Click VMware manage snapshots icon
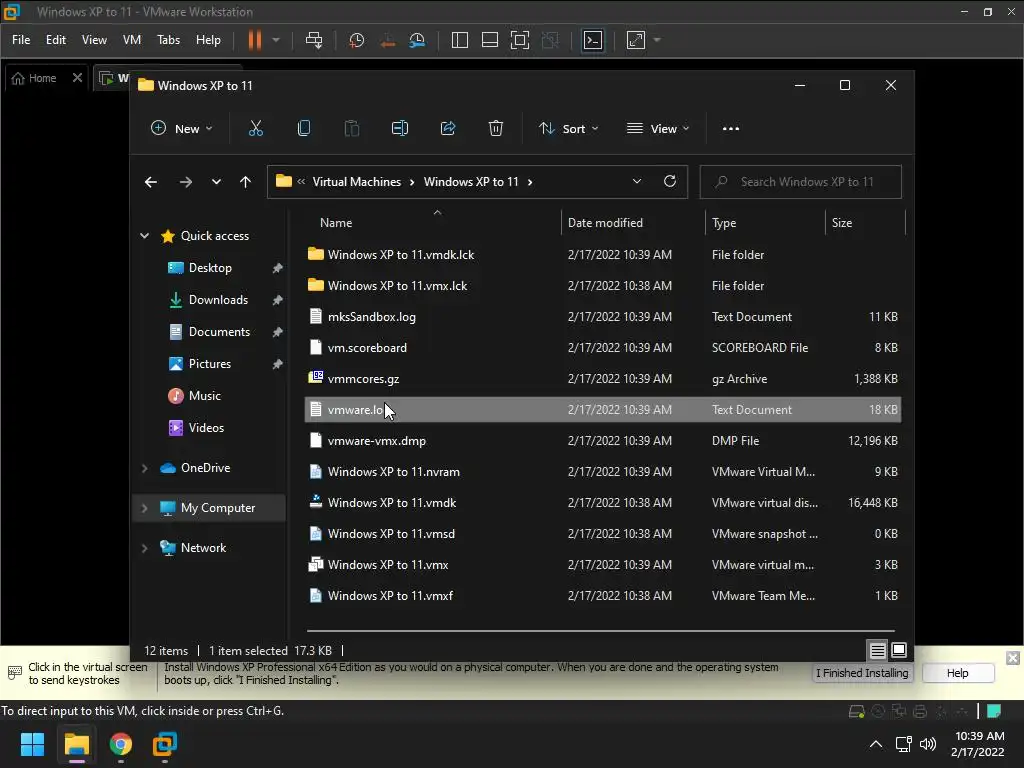The image size is (1024, 768). [x=417, y=40]
